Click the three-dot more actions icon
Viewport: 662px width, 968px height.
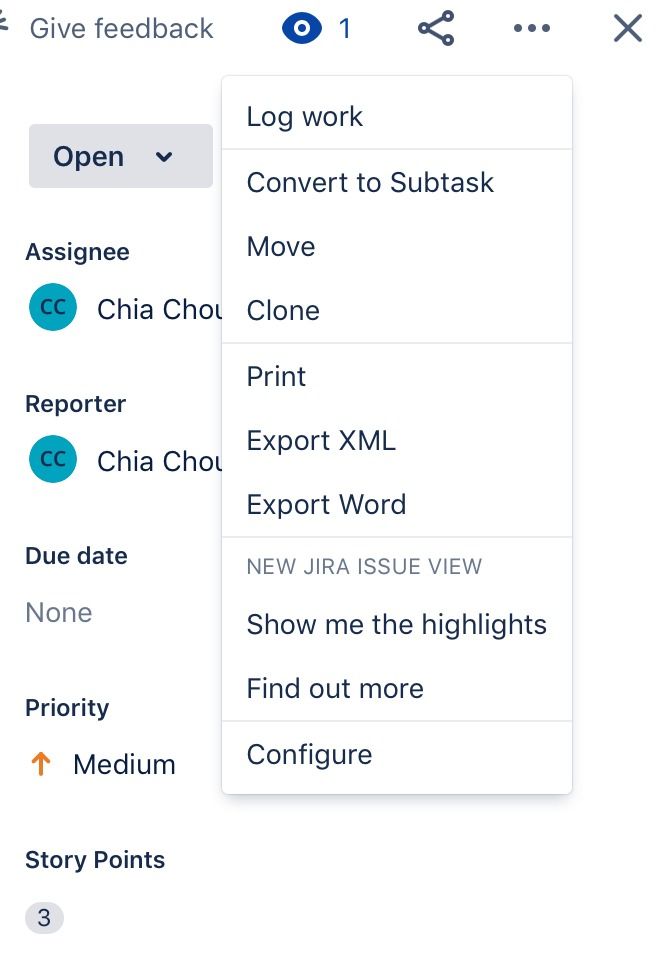(531, 29)
